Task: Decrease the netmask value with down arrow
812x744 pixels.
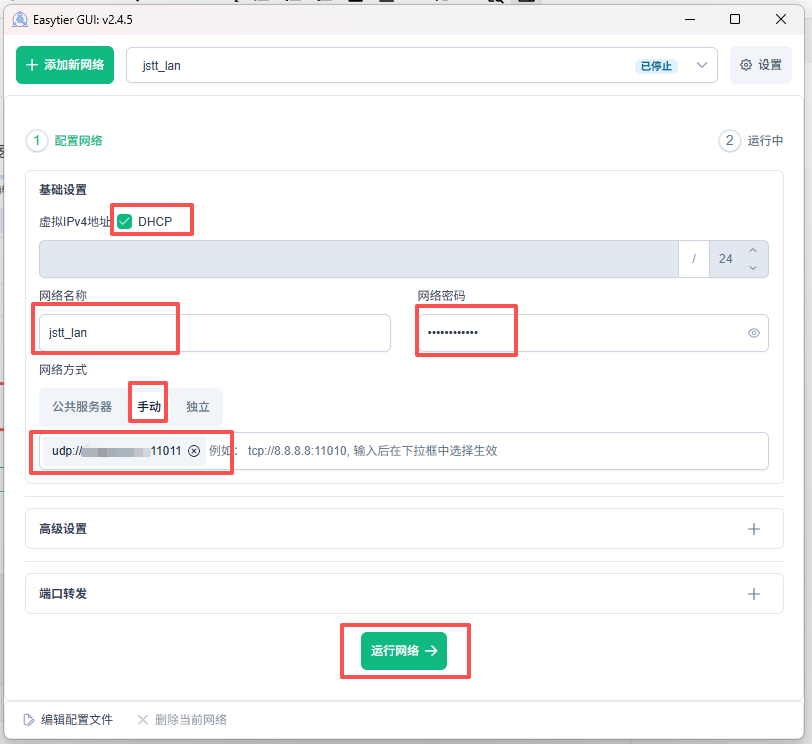Action: point(752,267)
